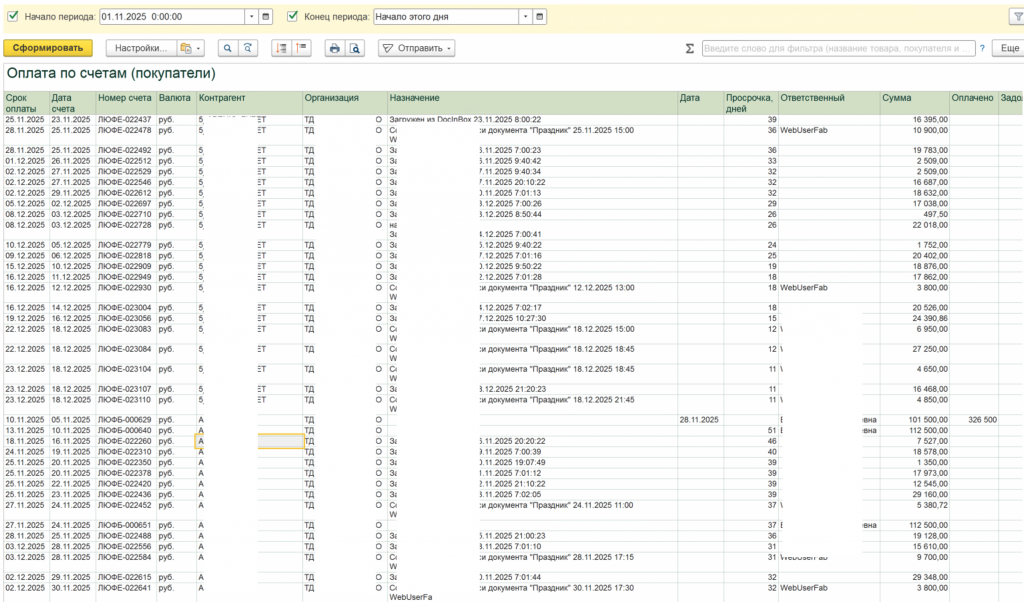Viewport: 1024px width, 602px height.
Task: Click the funnel filter icon at top right
Action: (1016, 17)
